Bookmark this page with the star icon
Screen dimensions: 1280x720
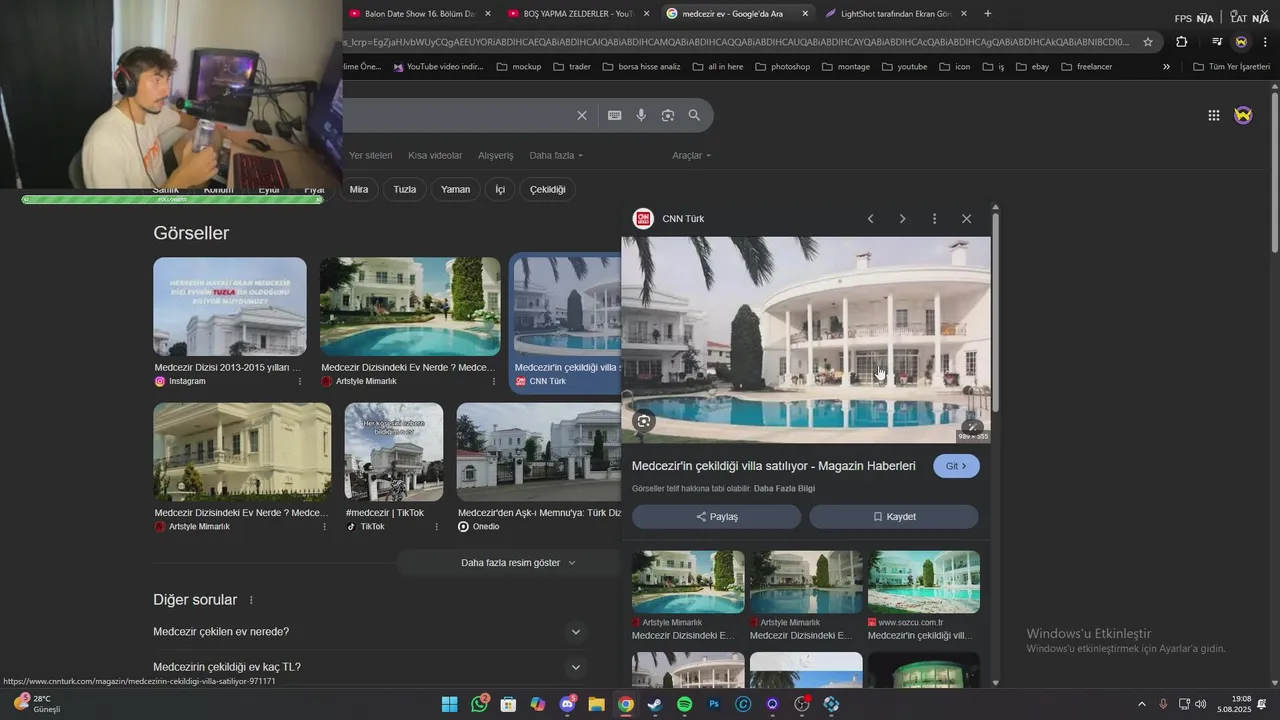(1148, 42)
